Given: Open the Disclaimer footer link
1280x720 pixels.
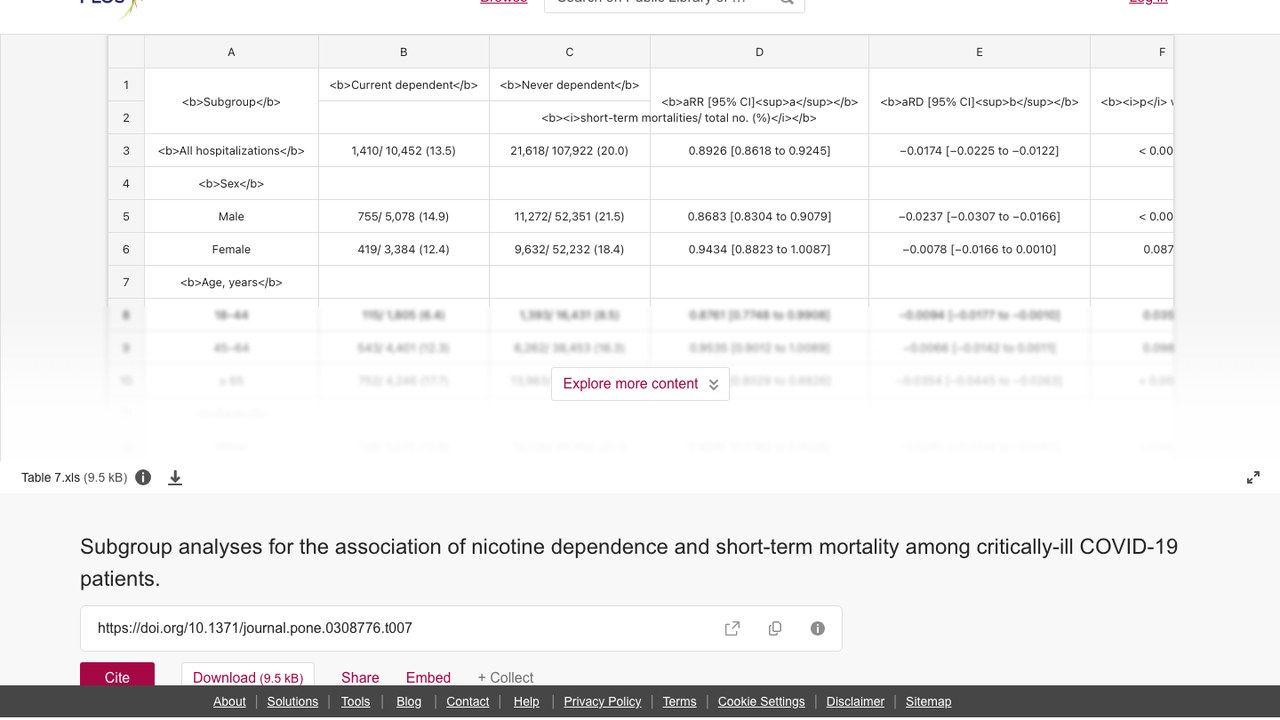Looking at the screenshot, I should pyautogui.click(x=855, y=702).
